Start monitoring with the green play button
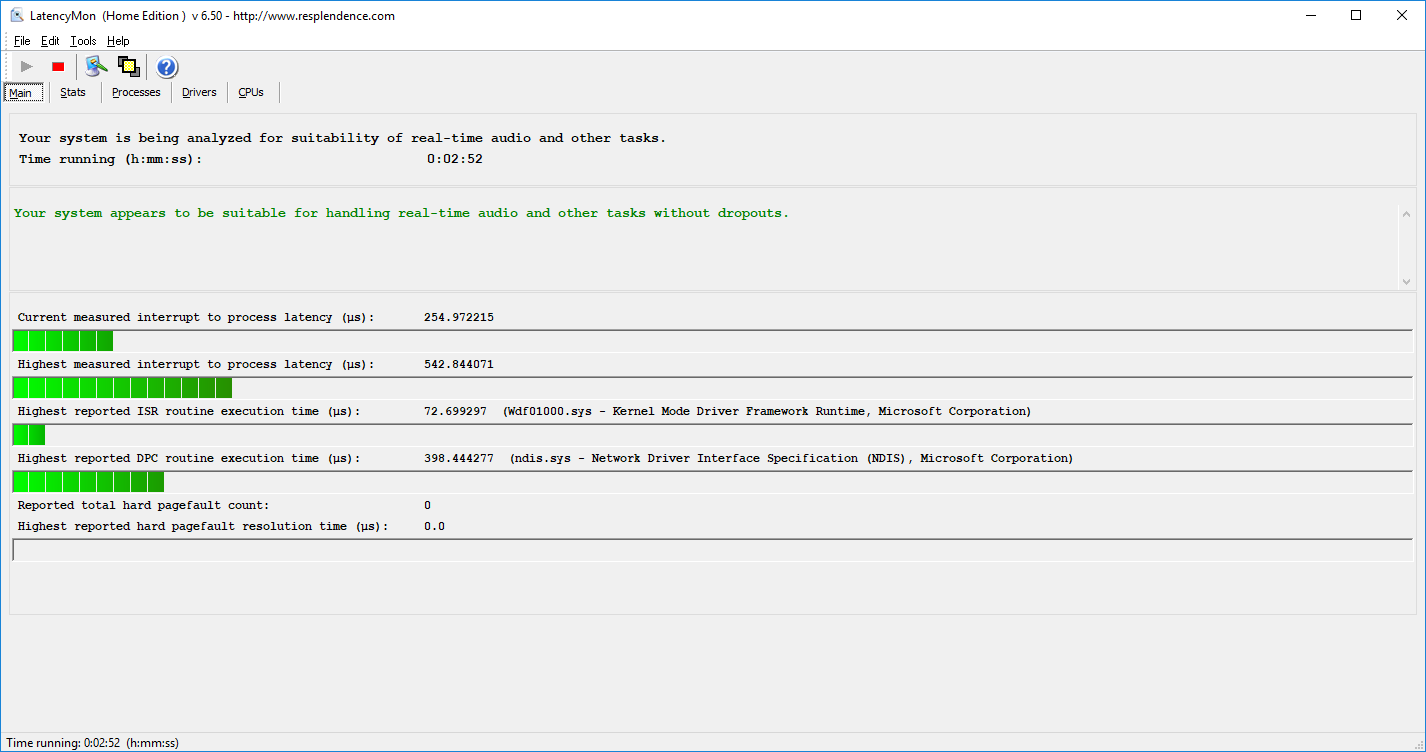 click(27, 67)
